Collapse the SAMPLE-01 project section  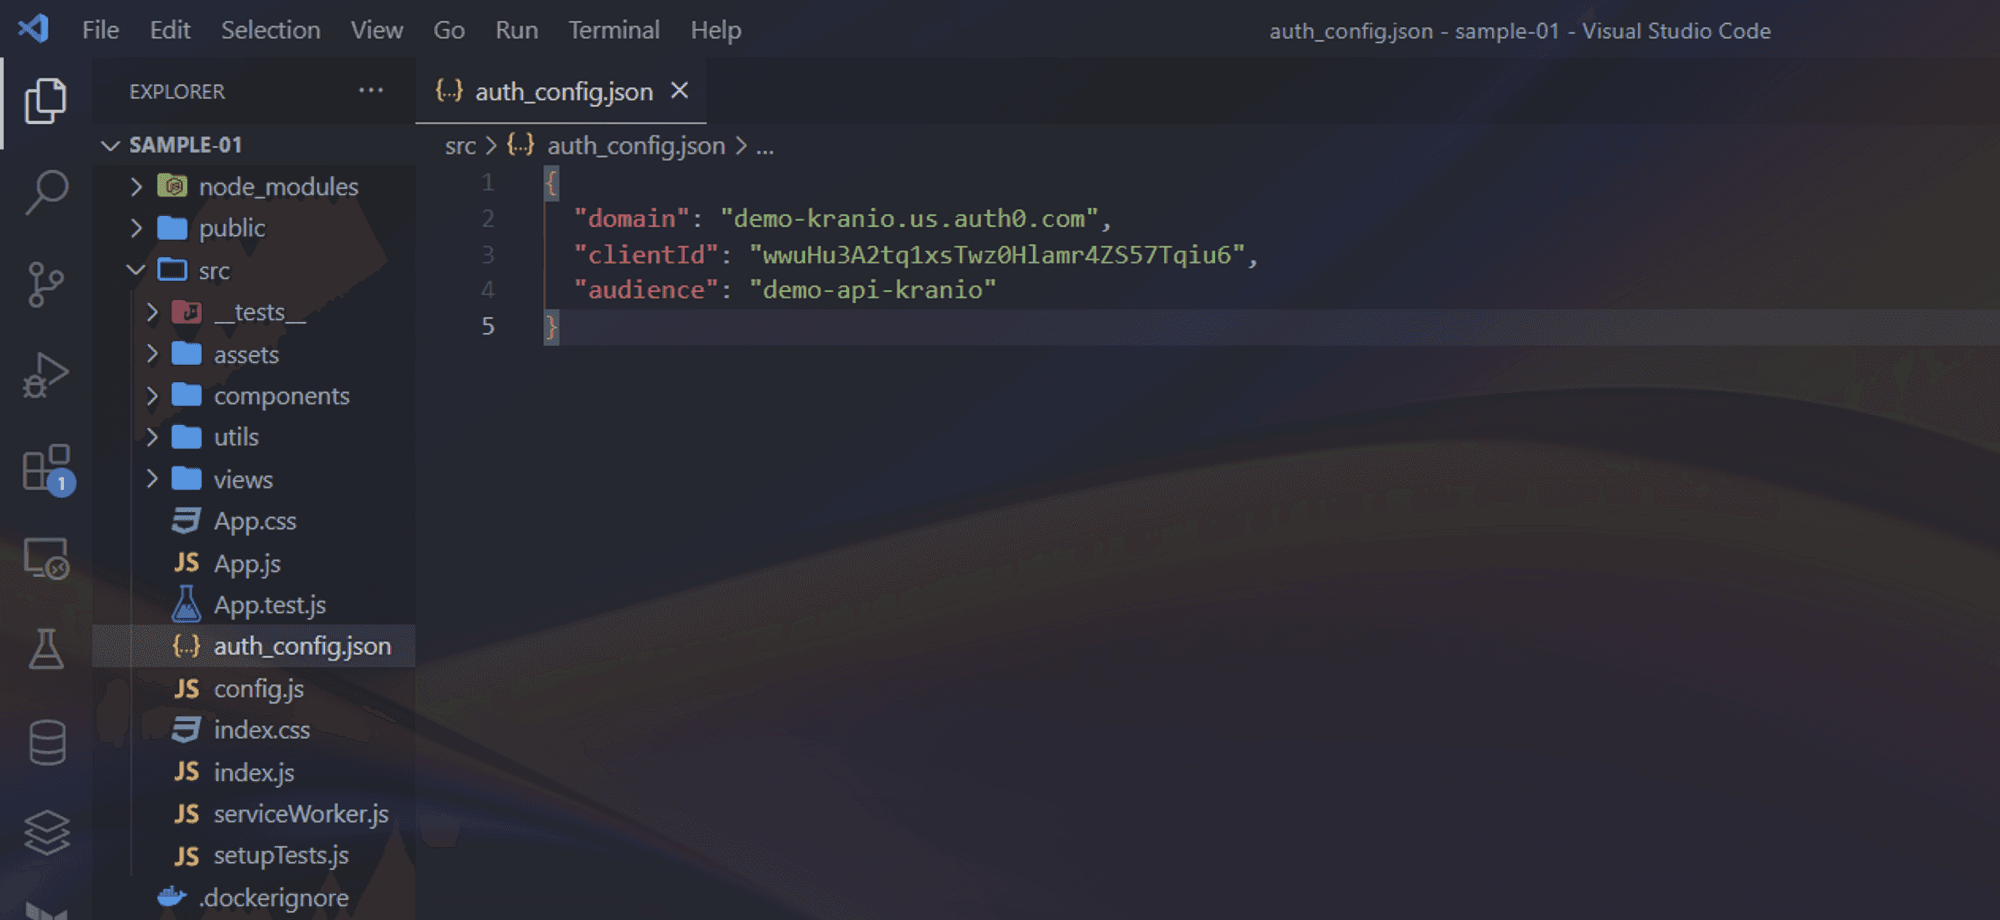point(185,145)
